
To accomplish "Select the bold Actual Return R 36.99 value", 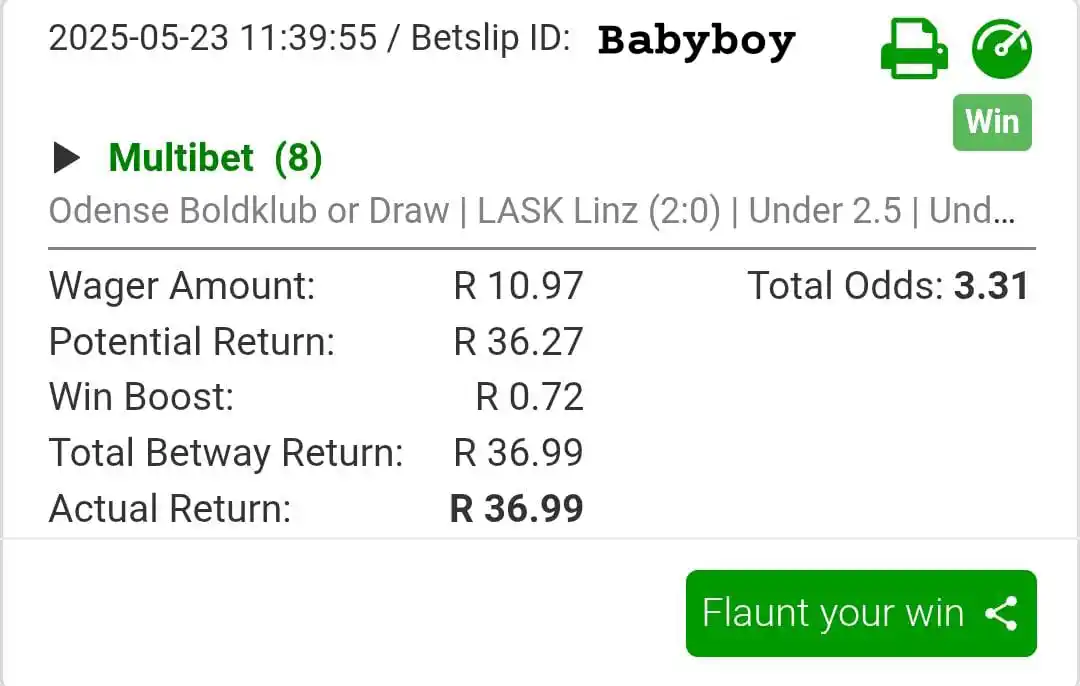I will point(517,508).
